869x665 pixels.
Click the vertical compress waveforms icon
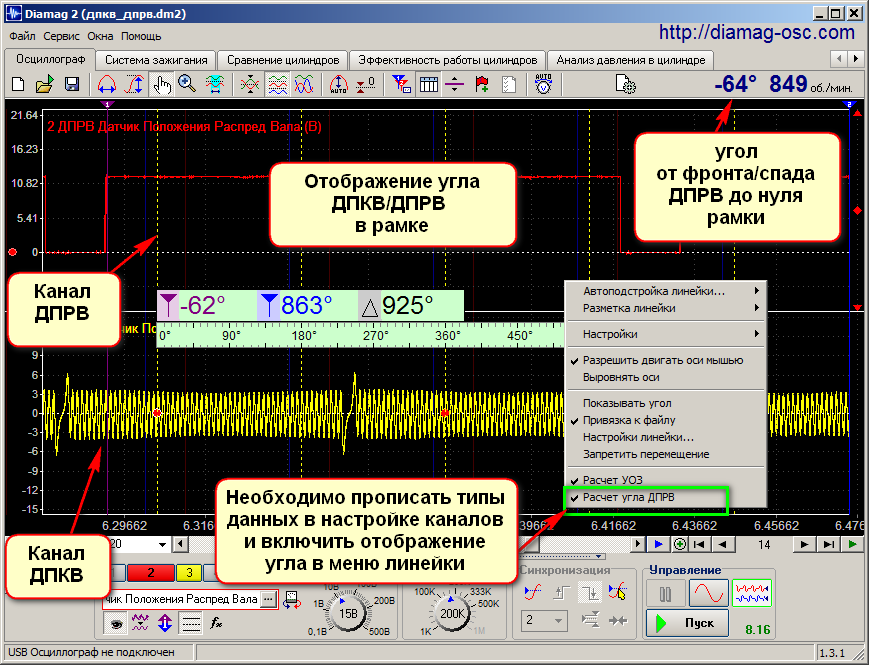pyautogui.click(x=250, y=84)
